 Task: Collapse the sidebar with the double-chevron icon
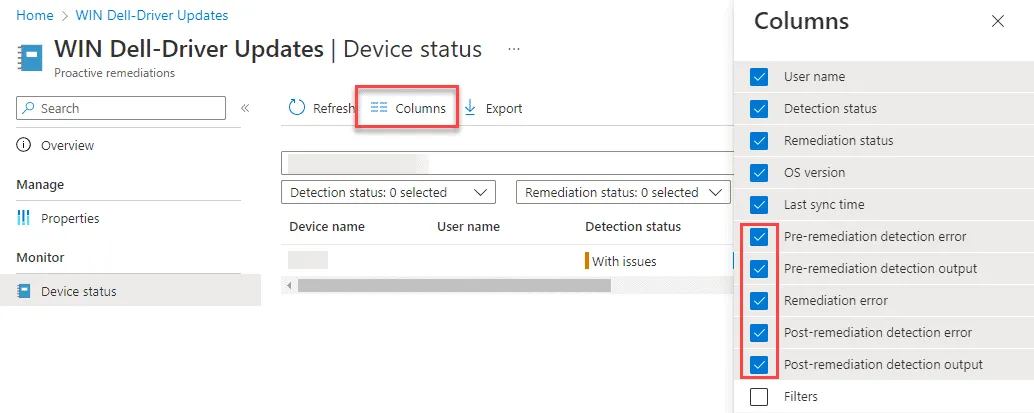pyautogui.click(x=245, y=108)
